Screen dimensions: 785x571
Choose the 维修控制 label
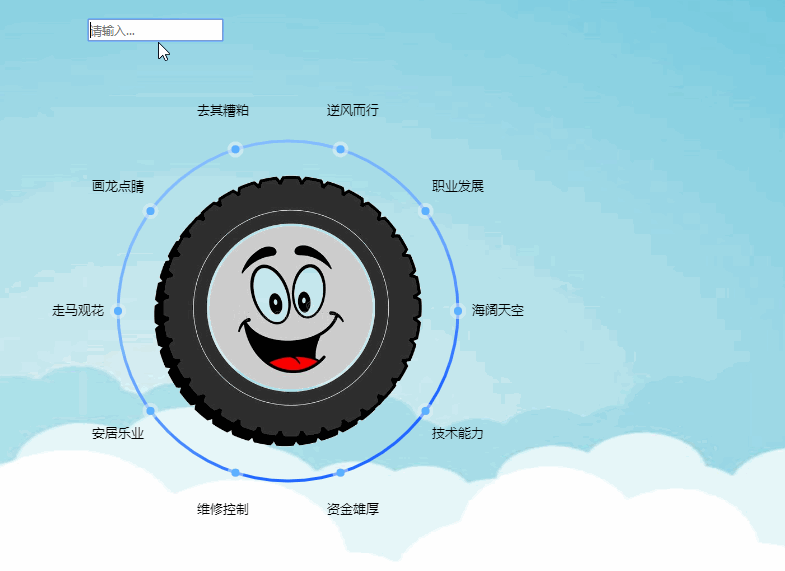[222, 509]
